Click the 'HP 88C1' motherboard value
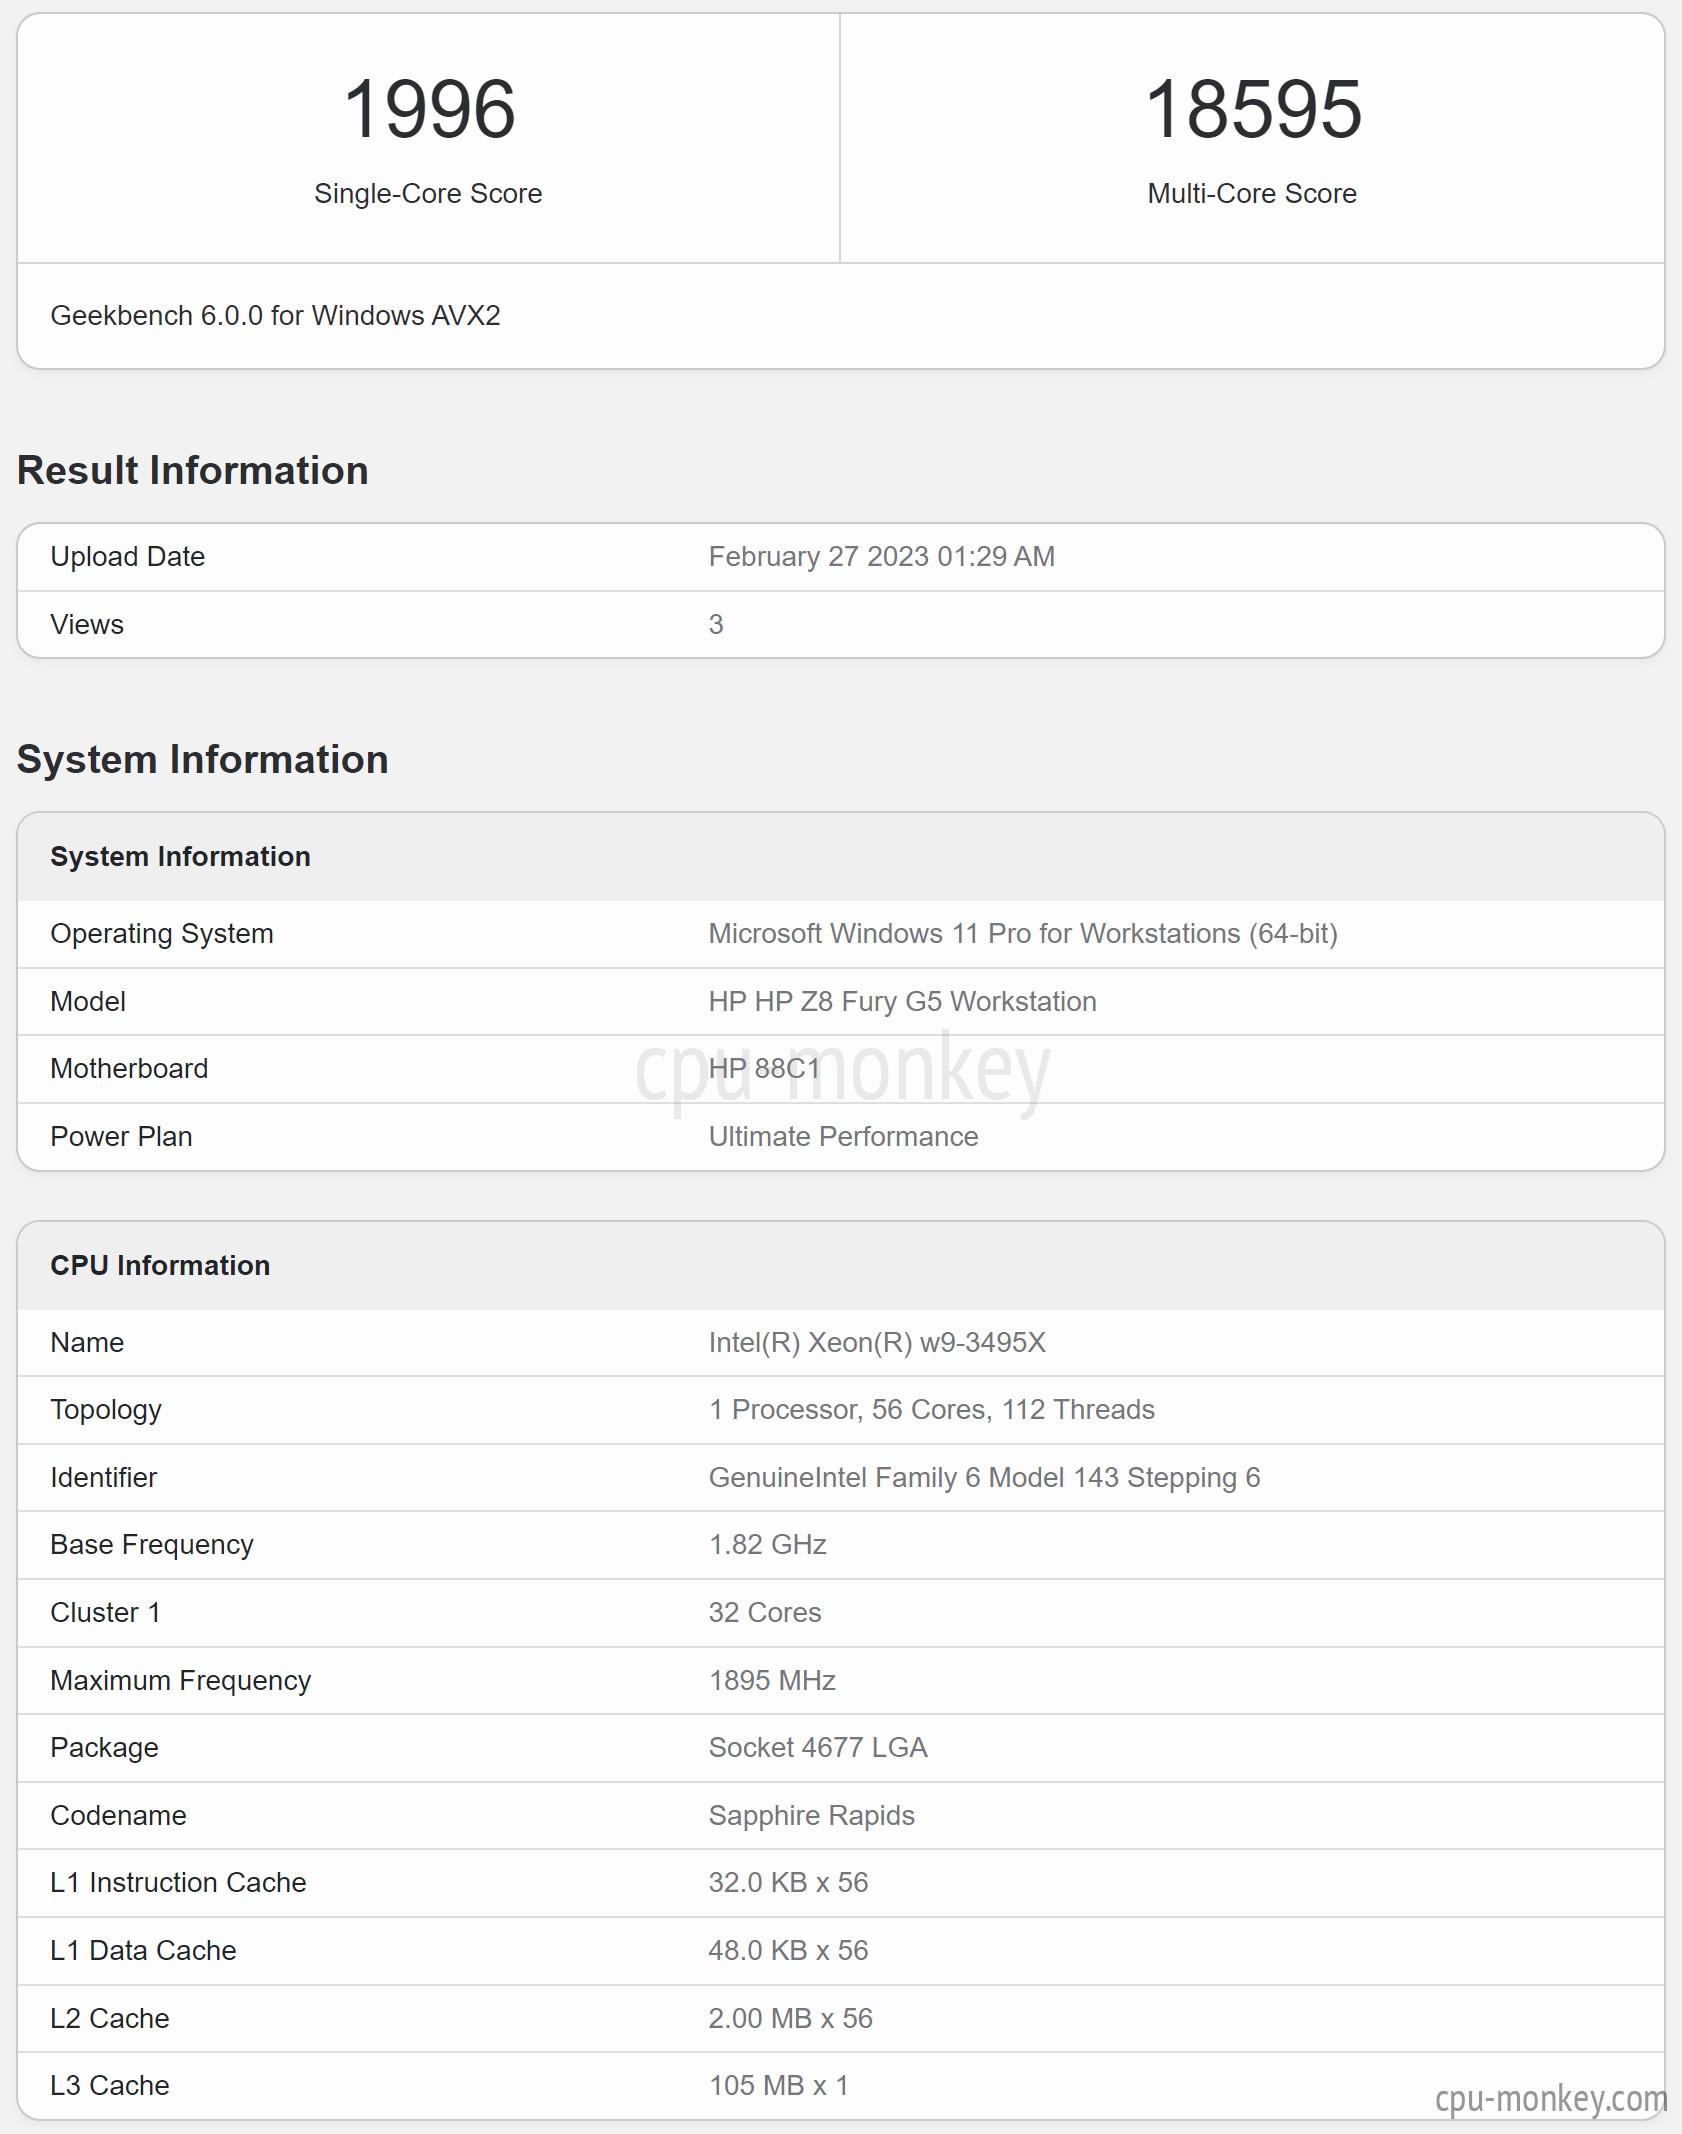 (x=764, y=1068)
